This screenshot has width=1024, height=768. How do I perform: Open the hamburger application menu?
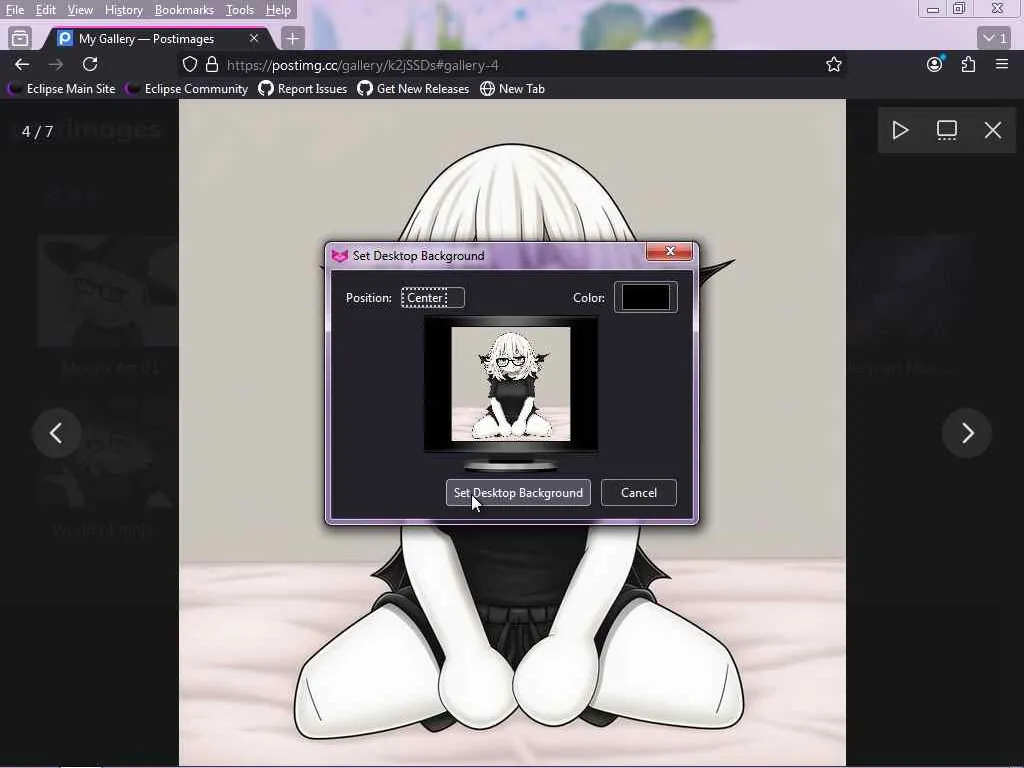point(1002,64)
